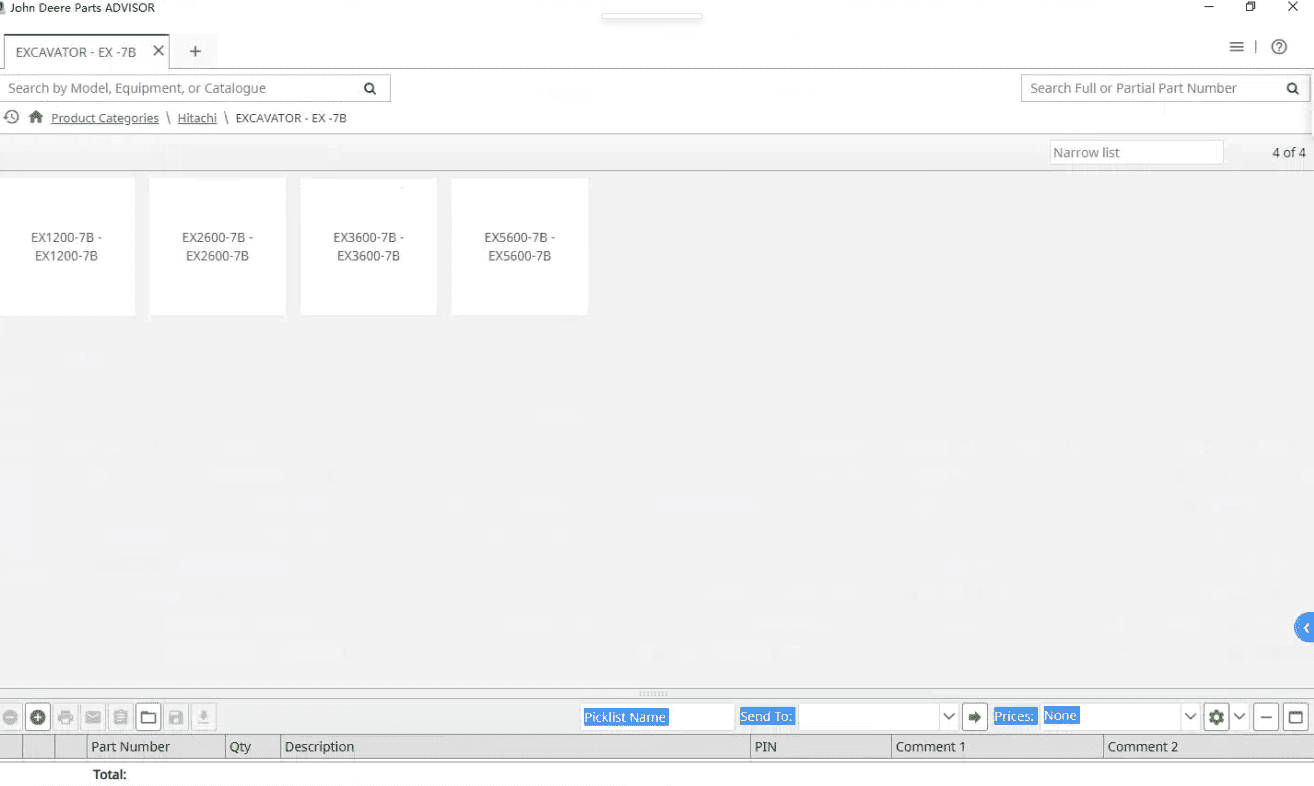
Task: Click the Send To arrow button
Action: pyautogui.click(x=975, y=717)
